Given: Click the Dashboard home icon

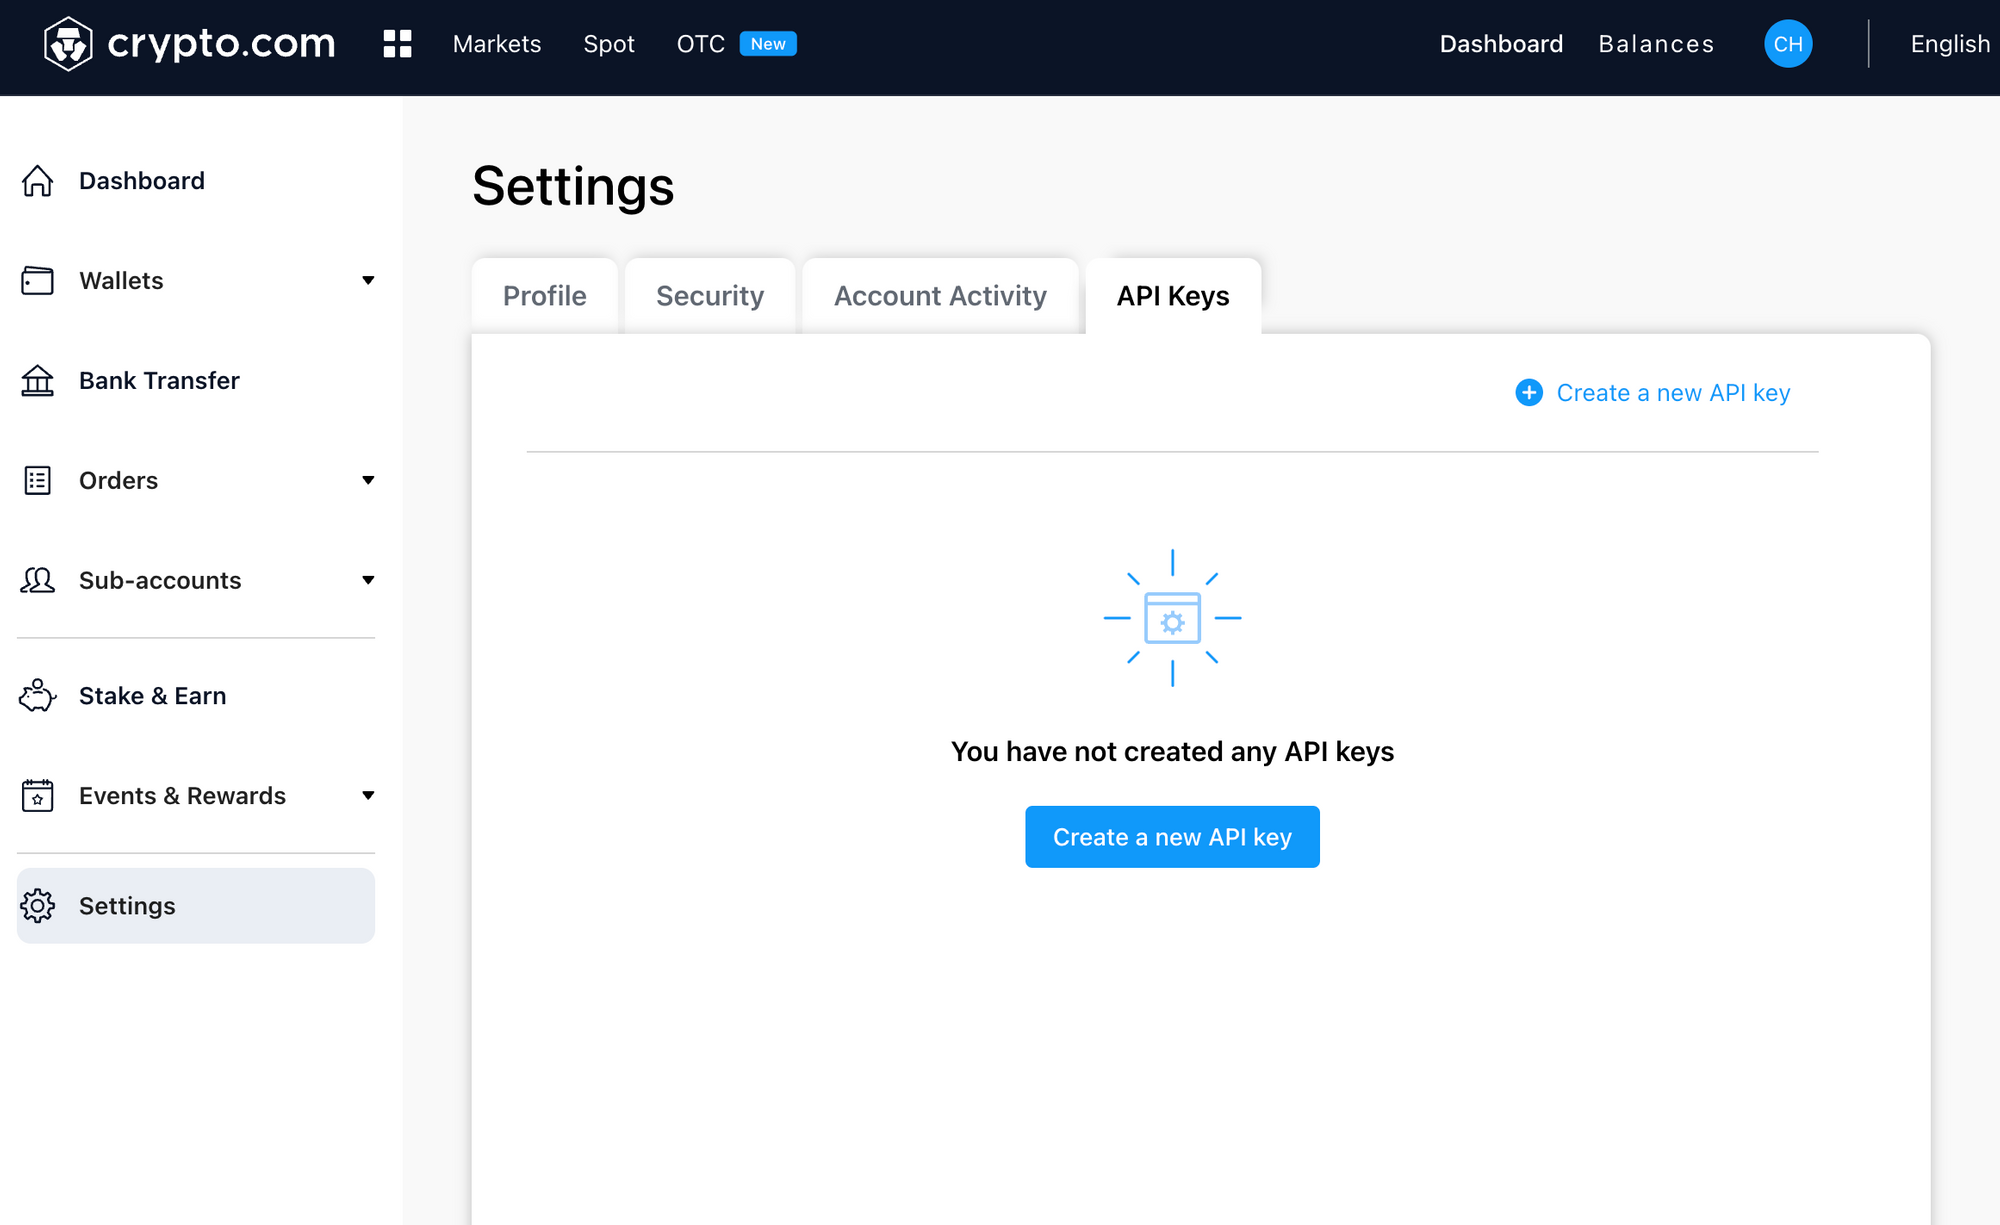Looking at the screenshot, I should [39, 180].
